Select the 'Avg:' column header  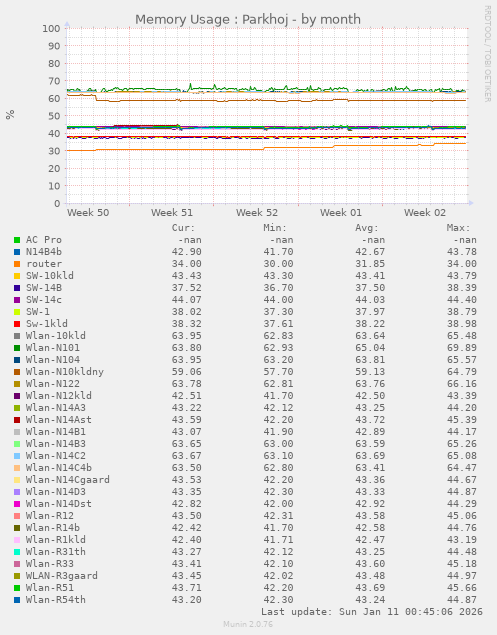coord(367,228)
